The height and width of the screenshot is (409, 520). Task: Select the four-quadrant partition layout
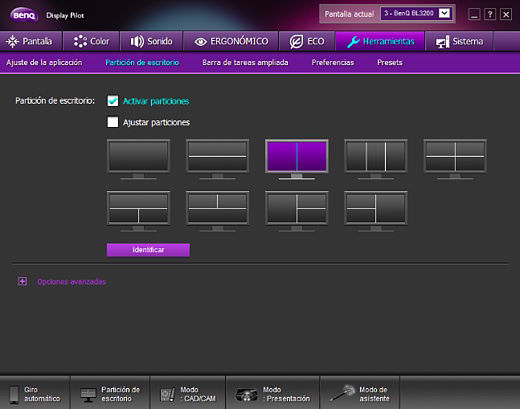tap(455, 156)
